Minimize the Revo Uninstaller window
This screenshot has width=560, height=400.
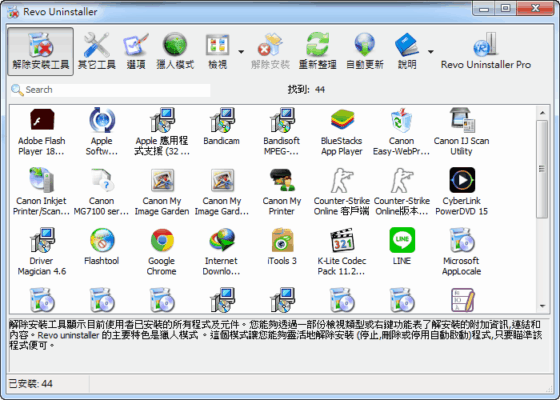484,8
